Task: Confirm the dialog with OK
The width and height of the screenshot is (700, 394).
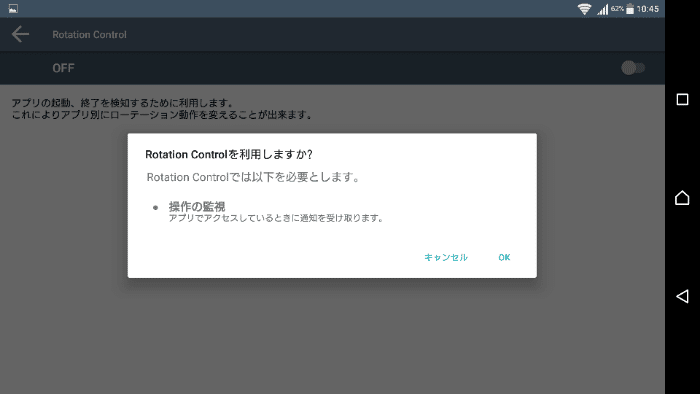Action: 504,257
